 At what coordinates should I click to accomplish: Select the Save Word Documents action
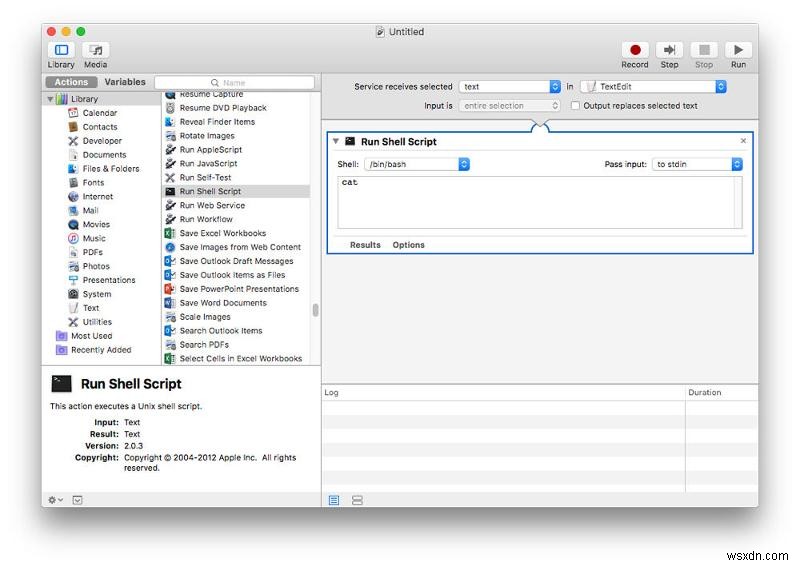(x=223, y=303)
